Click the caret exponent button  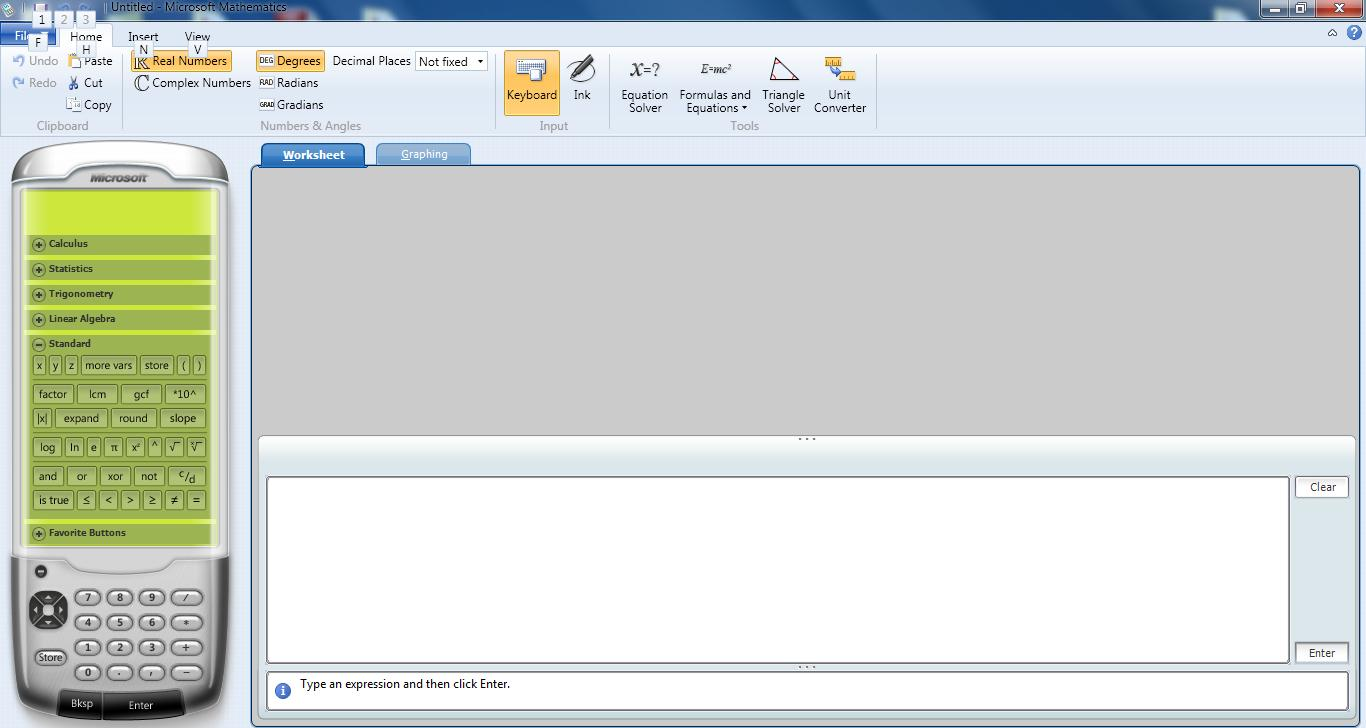[x=155, y=447]
